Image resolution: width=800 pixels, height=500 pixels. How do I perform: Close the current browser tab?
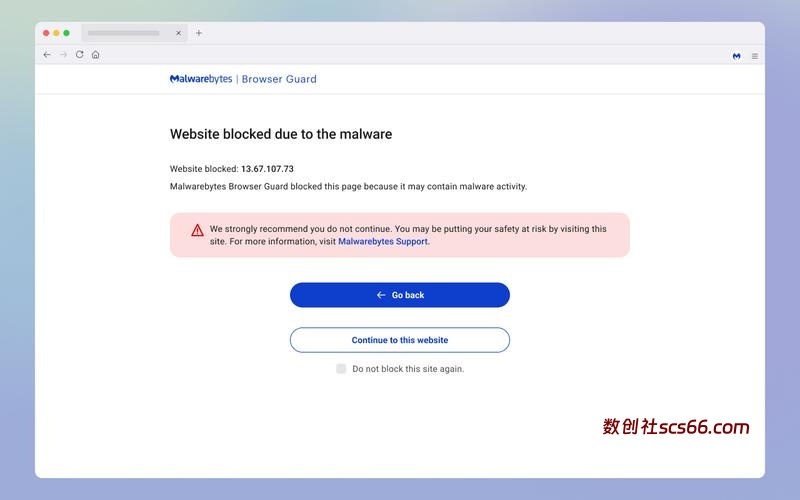click(179, 33)
